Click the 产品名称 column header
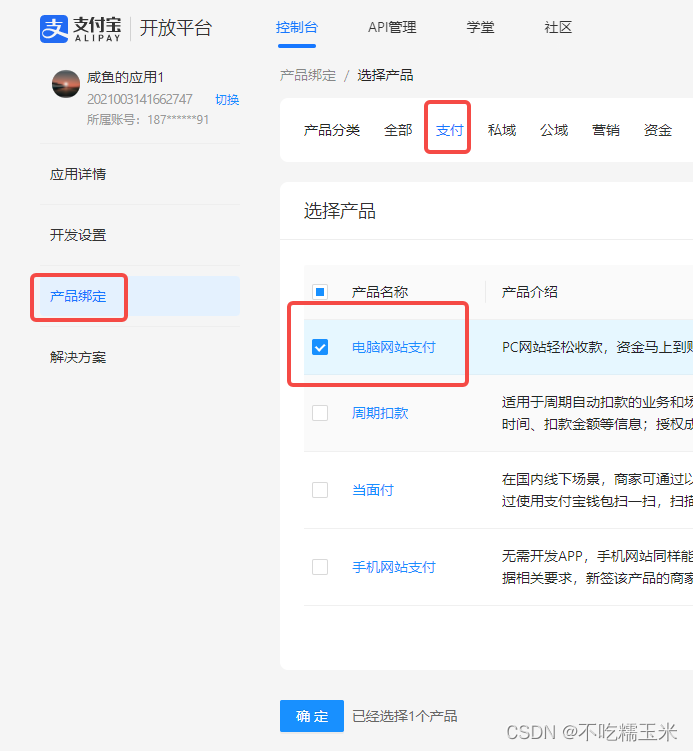Image resolution: width=693 pixels, height=751 pixels. (380, 292)
